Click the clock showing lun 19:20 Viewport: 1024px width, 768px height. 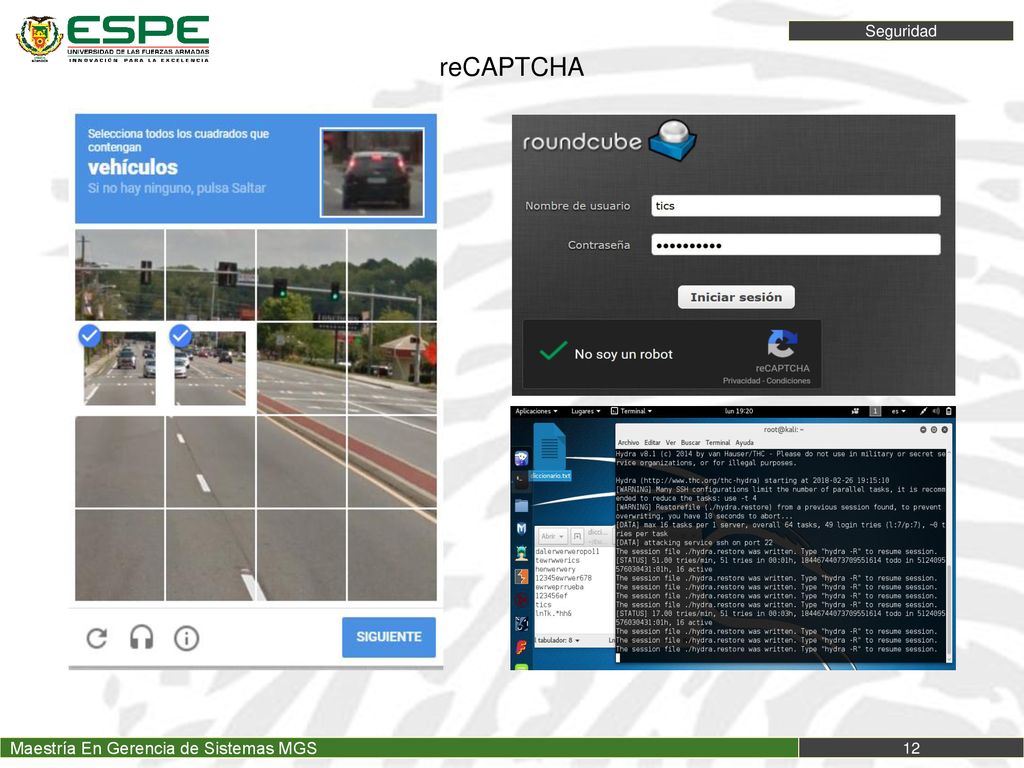point(739,411)
